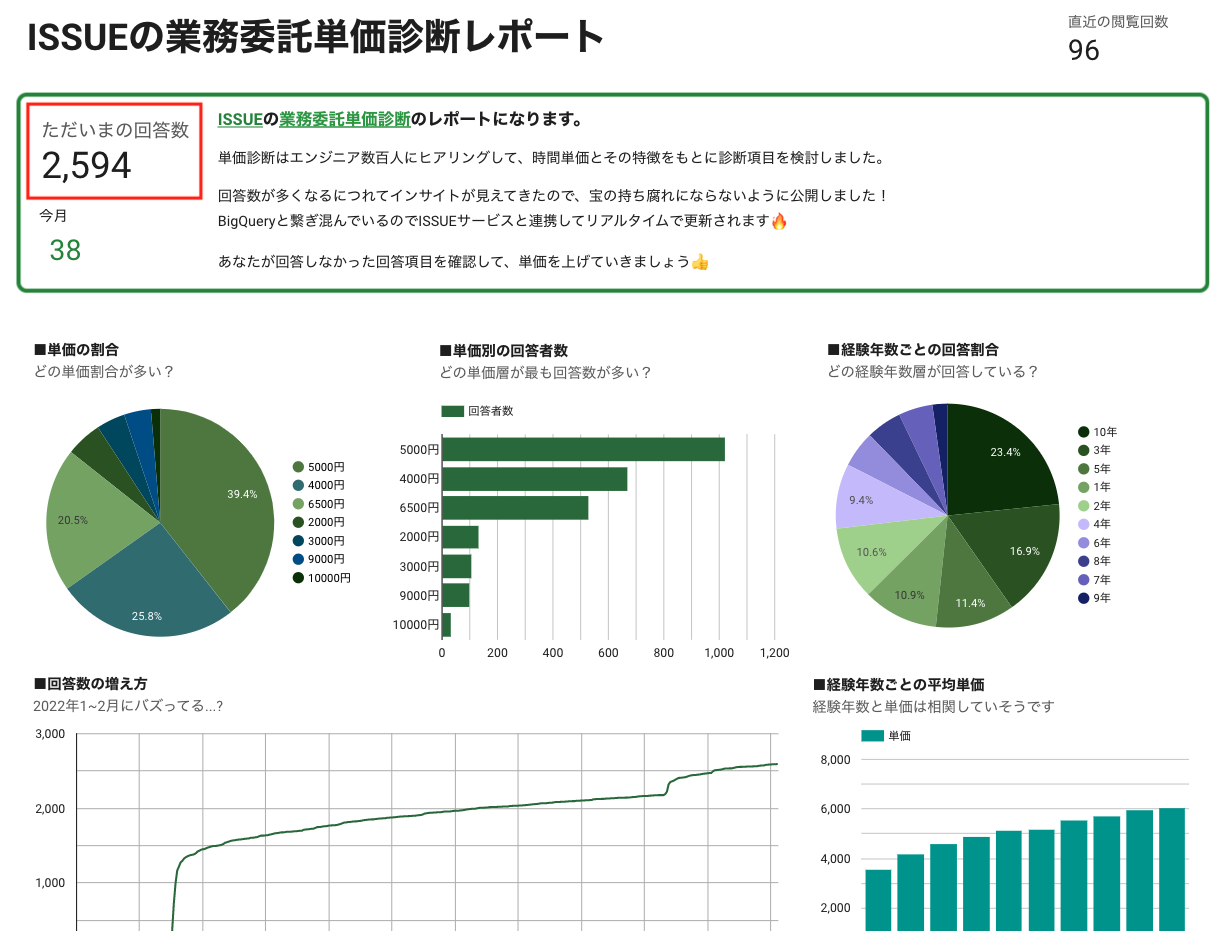
Task: Click the 9年 legend entry in experience pie
Action: pyautogui.click(x=1094, y=598)
